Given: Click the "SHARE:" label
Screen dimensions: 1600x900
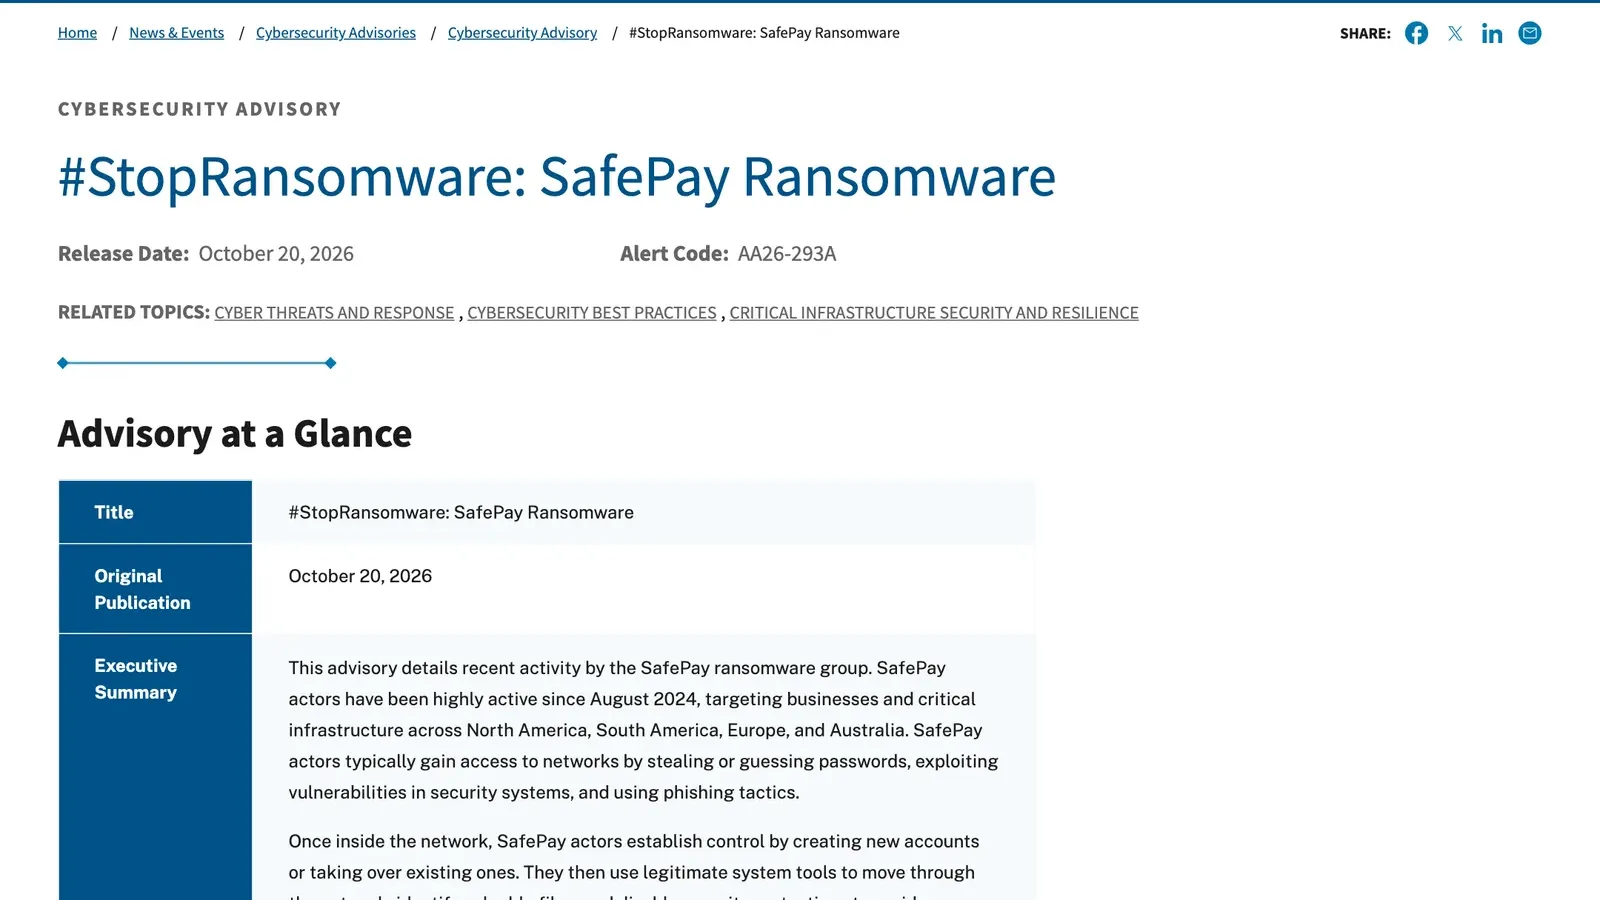Looking at the screenshot, I should (1365, 33).
